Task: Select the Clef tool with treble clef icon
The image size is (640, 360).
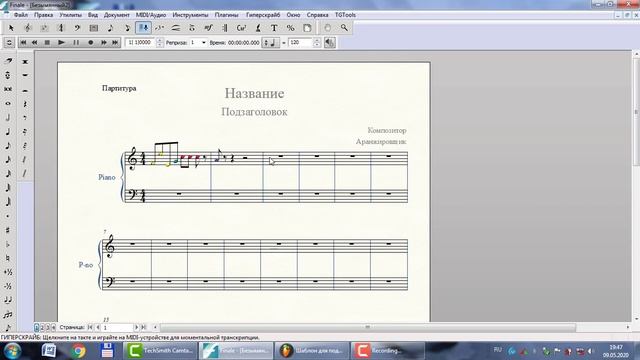Action: coord(28,28)
